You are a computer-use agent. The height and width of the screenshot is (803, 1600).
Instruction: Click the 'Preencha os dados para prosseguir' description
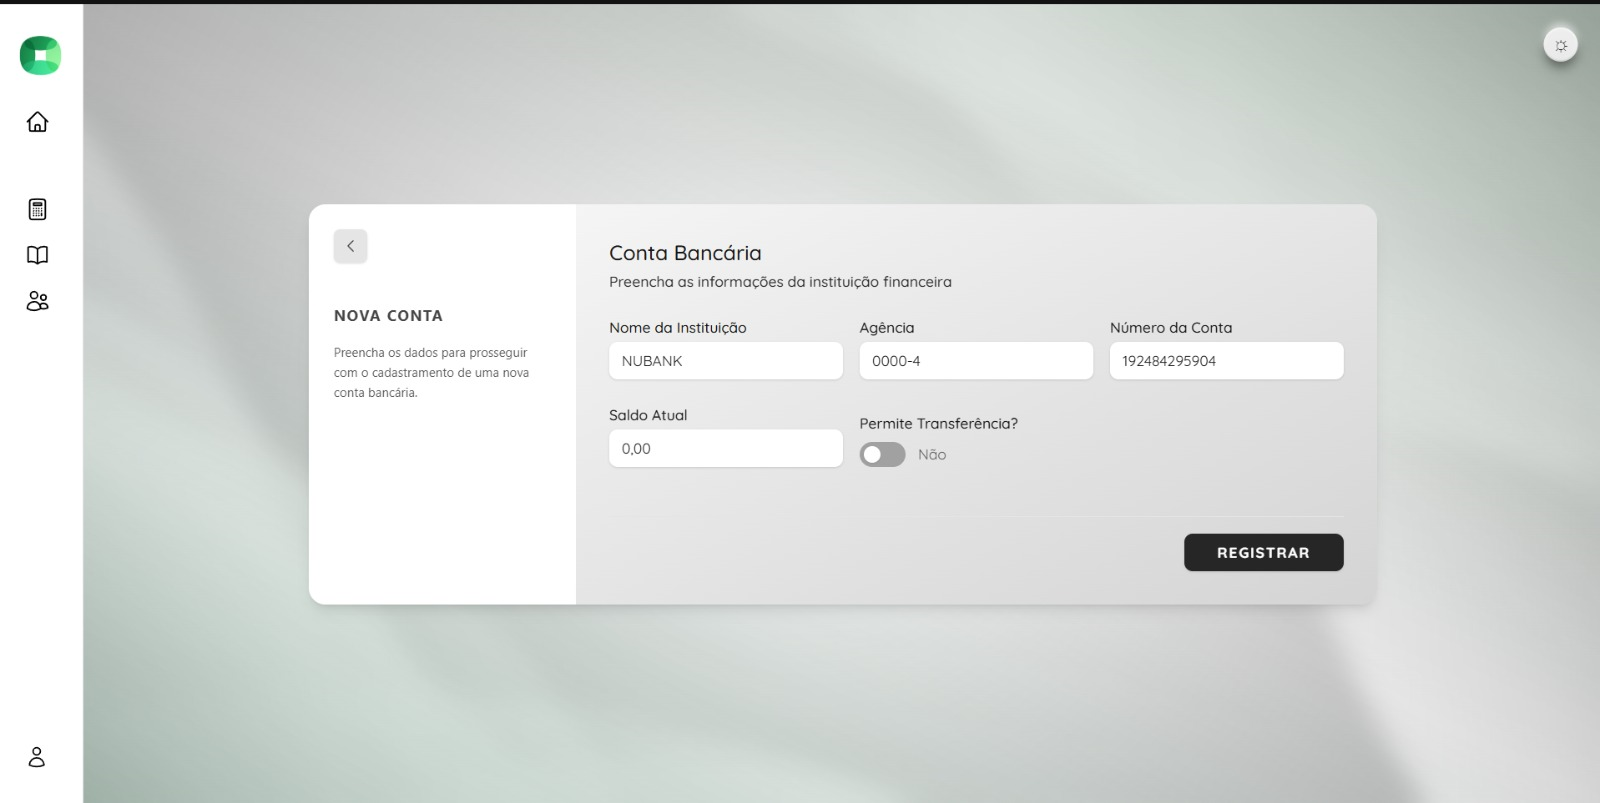pos(431,372)
